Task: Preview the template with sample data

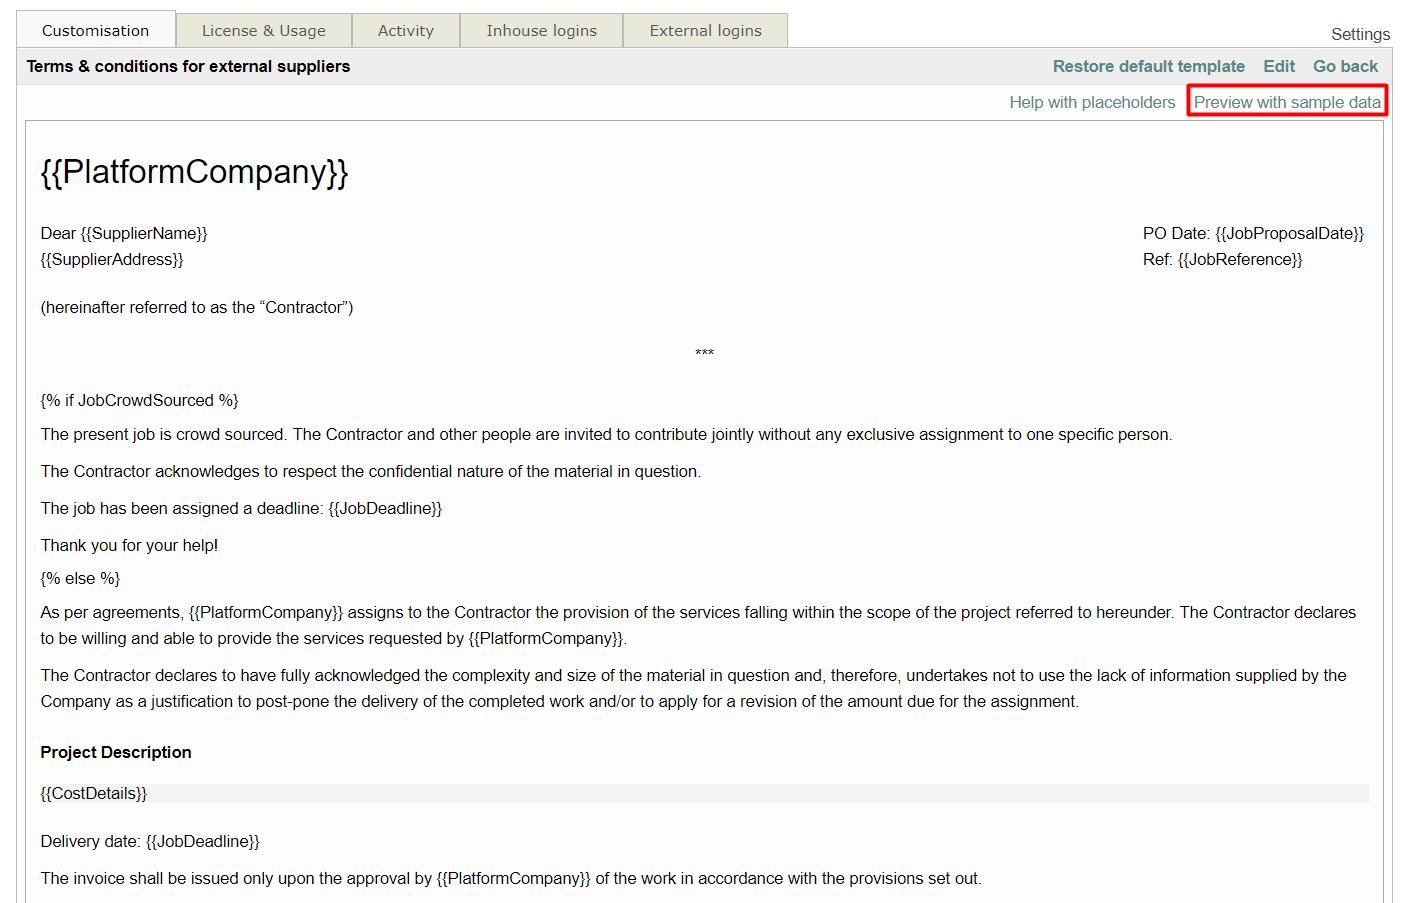Action: coord(1286,102)
